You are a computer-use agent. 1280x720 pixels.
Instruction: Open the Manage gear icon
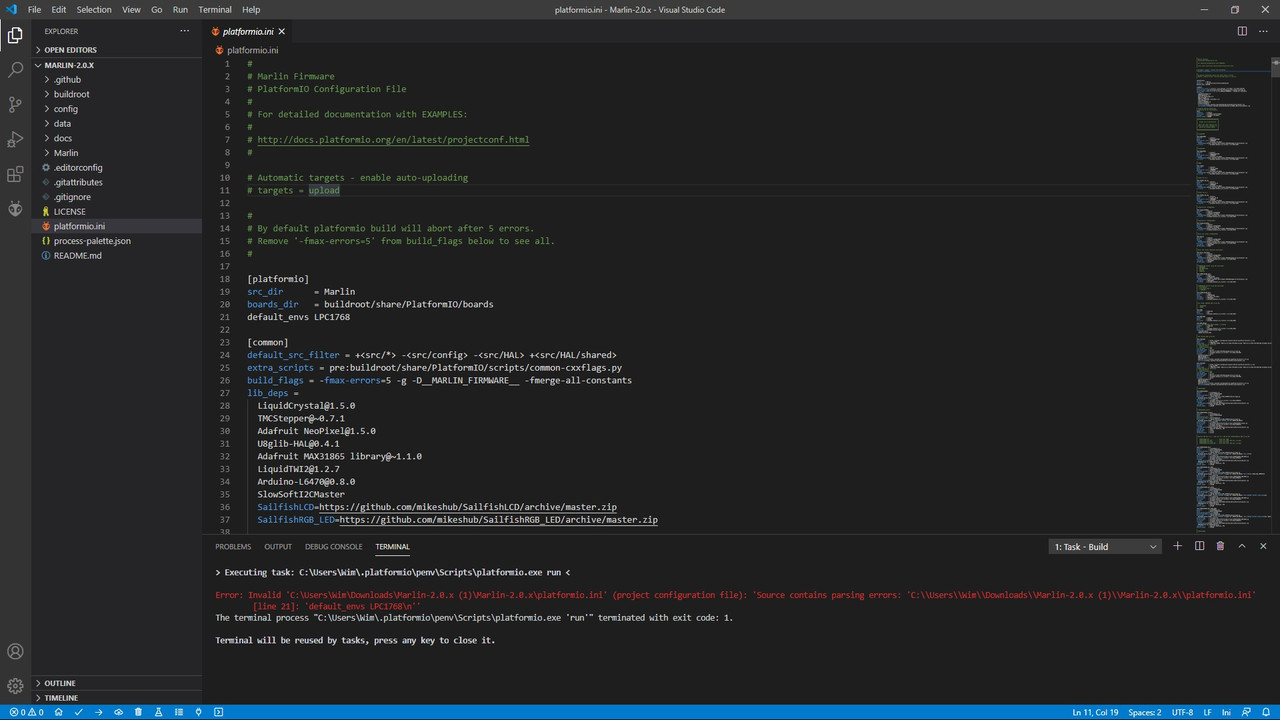click(x=15, y=686)
